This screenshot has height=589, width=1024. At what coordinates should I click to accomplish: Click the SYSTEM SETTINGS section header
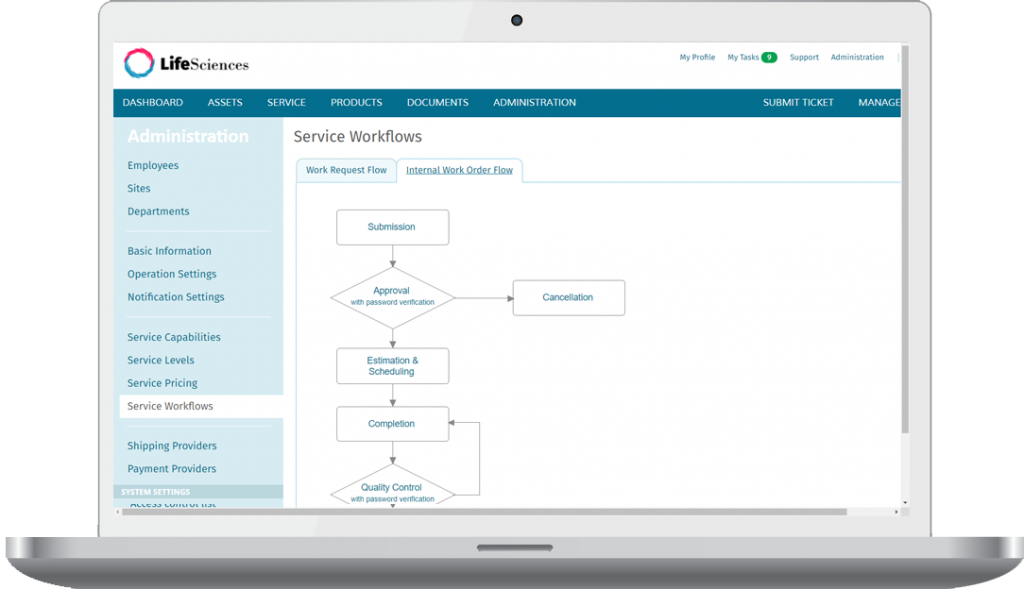tap(198, 492)
